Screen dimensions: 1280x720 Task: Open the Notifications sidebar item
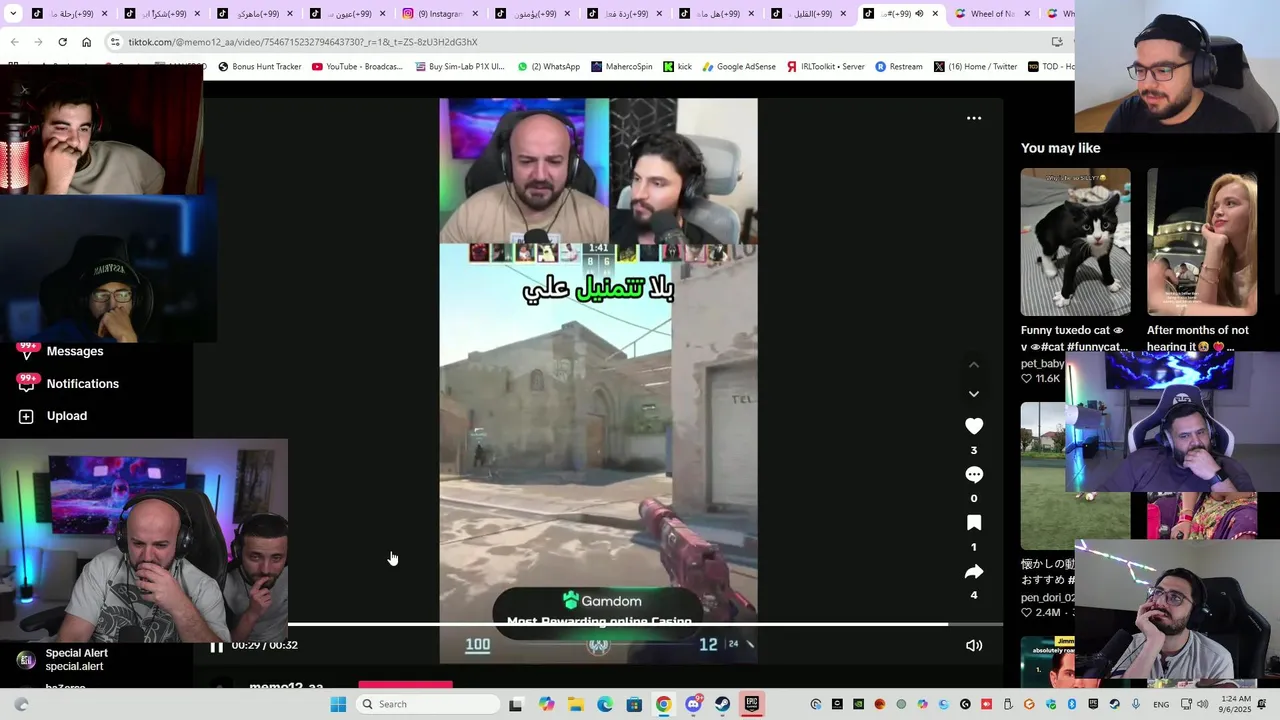pos(68,384)
